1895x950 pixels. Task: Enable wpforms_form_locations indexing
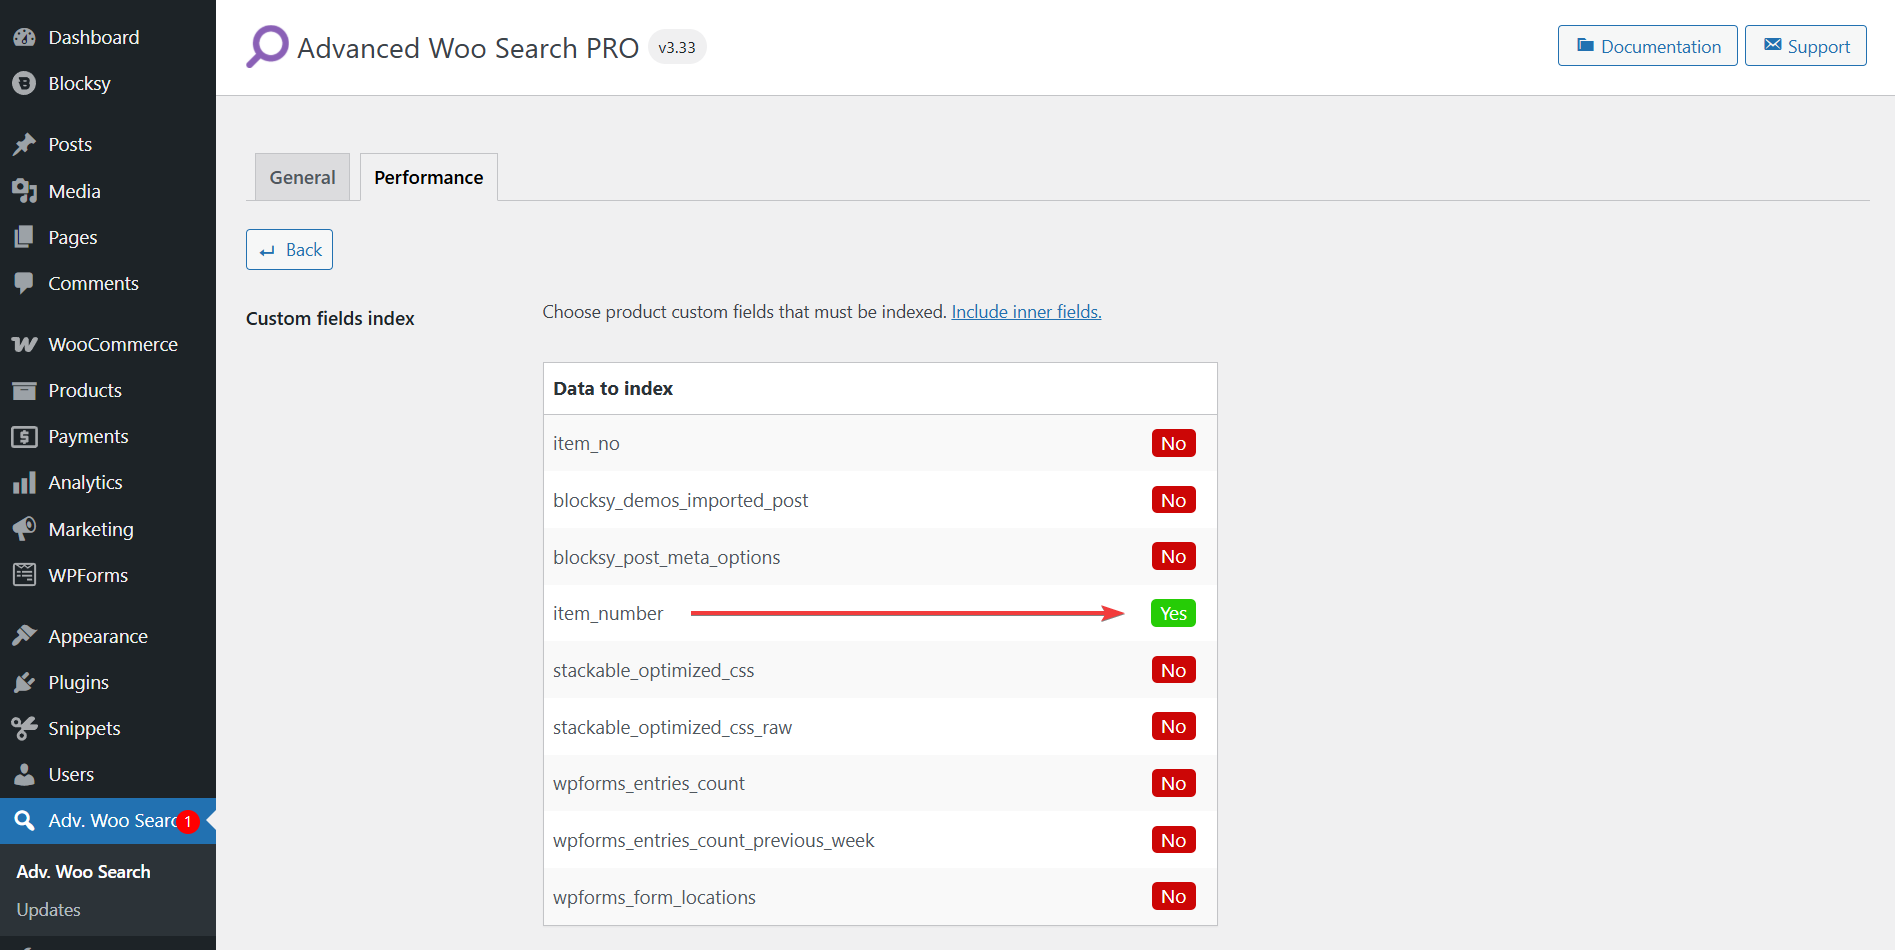tap(1173, 897)
